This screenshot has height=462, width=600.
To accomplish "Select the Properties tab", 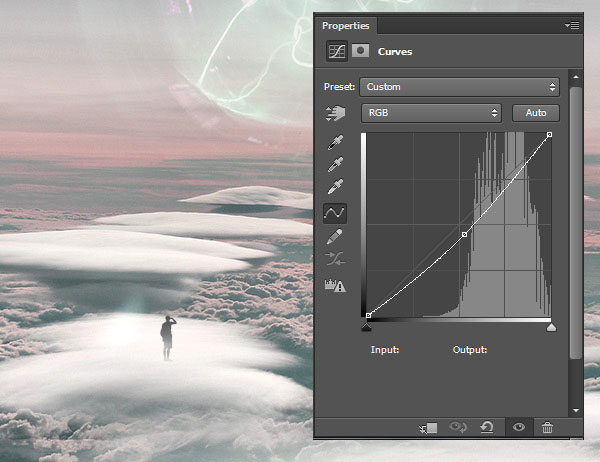I will 345,25.
